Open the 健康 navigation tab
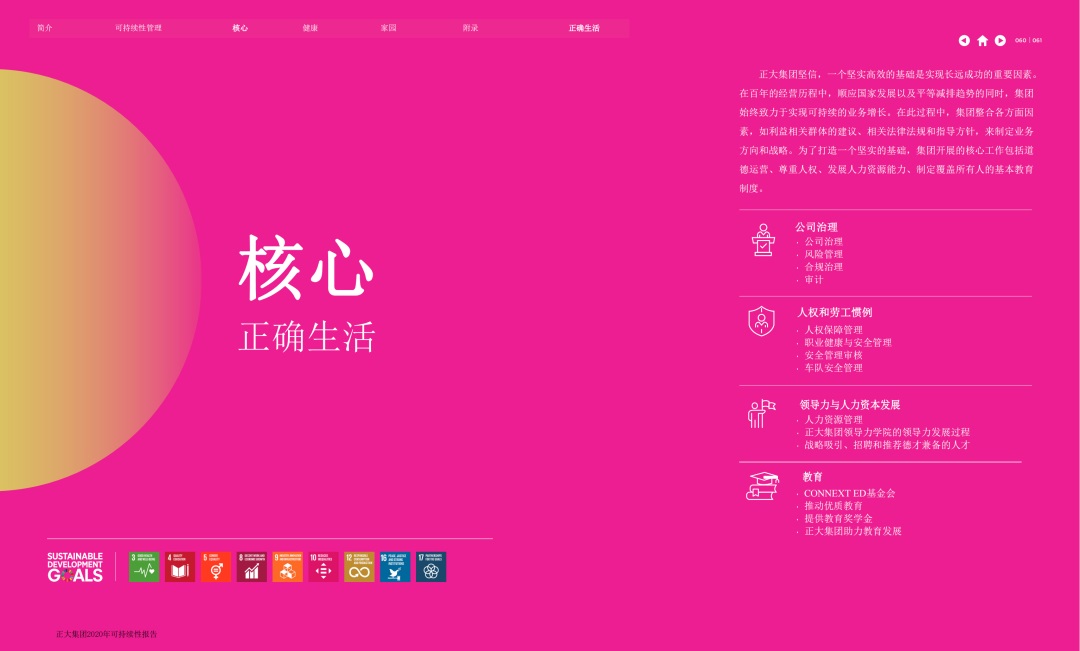Viewport: 1080px width, 651px height. coord(310,28)
